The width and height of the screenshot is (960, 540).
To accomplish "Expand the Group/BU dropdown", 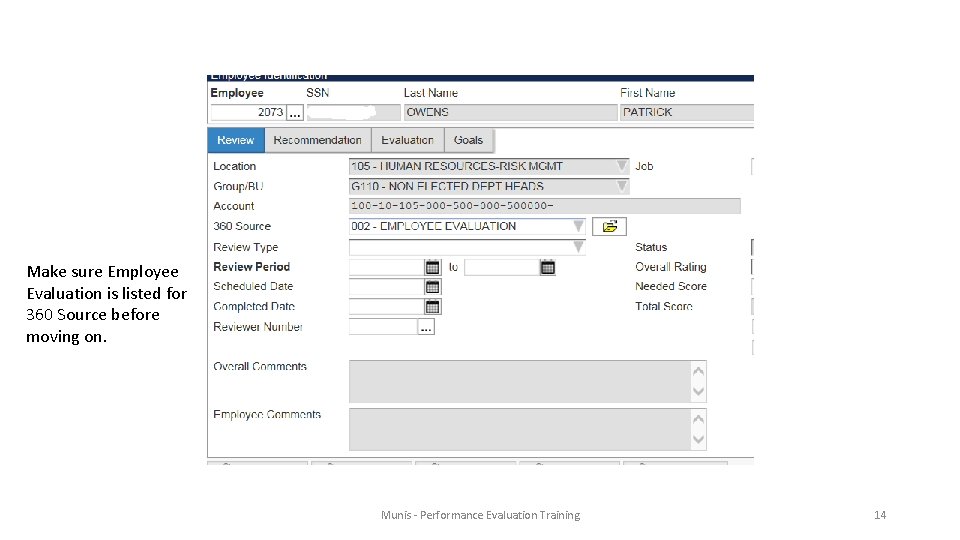I will [x=621, y=186].
